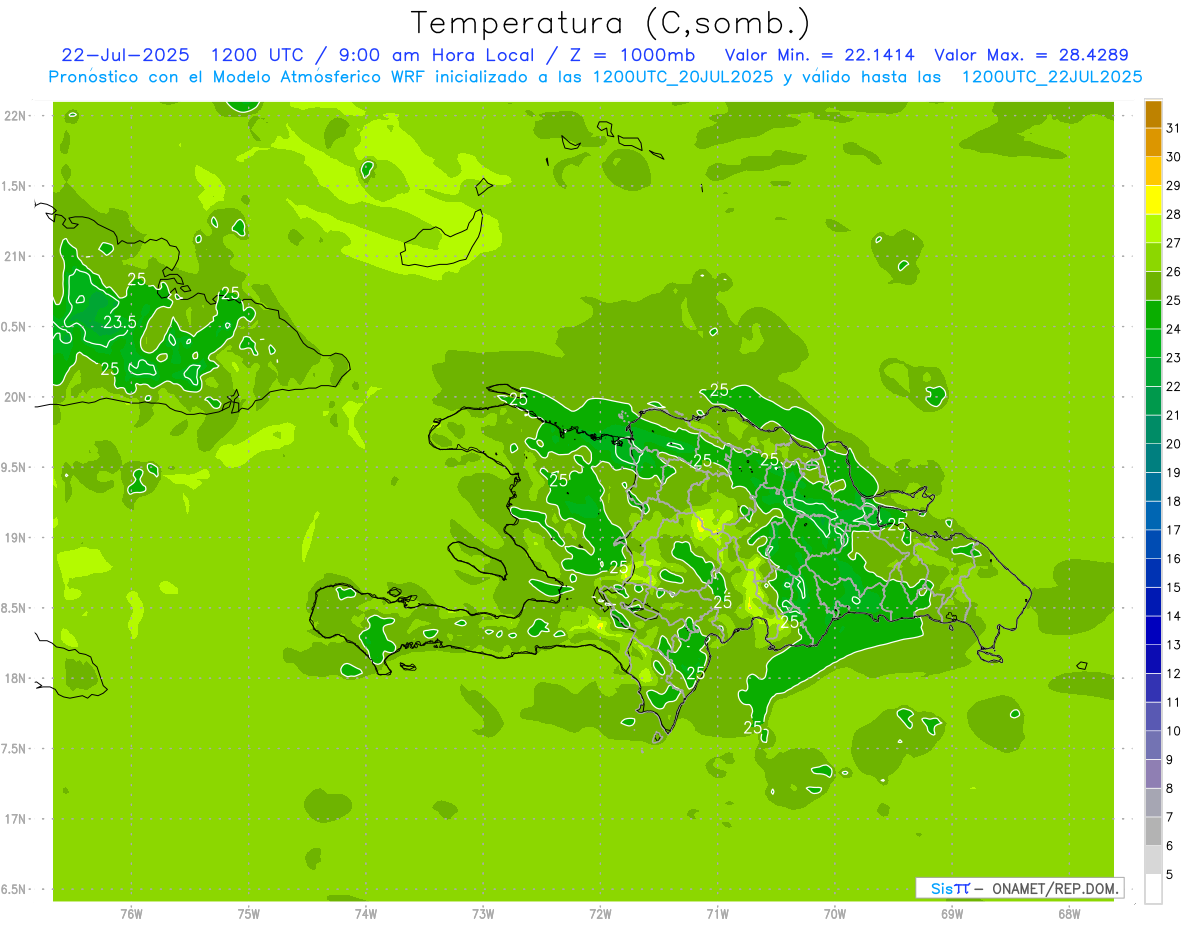Click legend value "28"

(x=1174, y=214)
